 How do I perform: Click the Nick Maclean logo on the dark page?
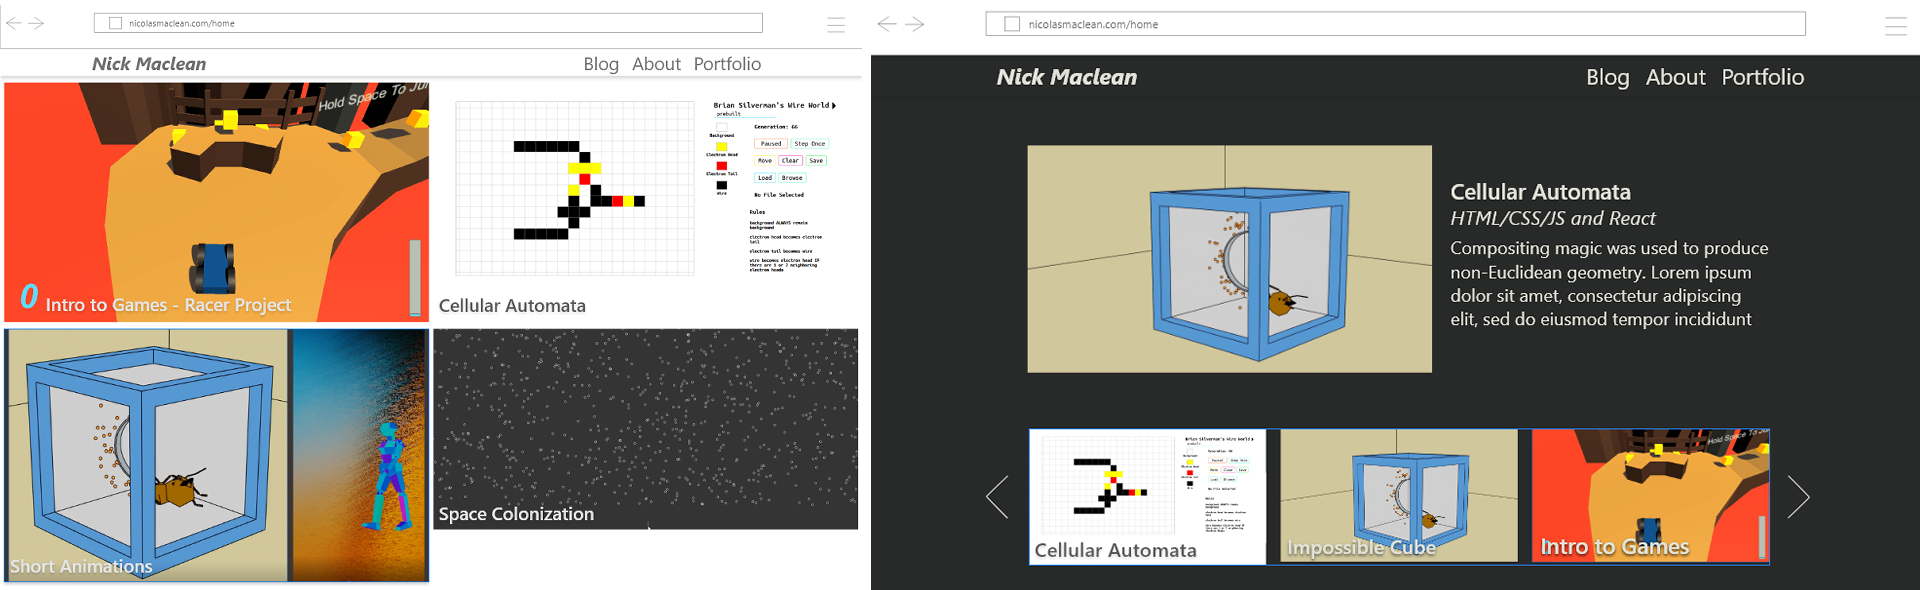tap(1066, 77)
